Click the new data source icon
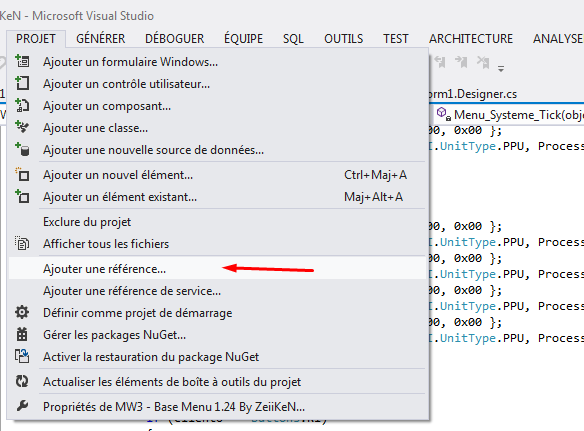 tap(22, 149)
